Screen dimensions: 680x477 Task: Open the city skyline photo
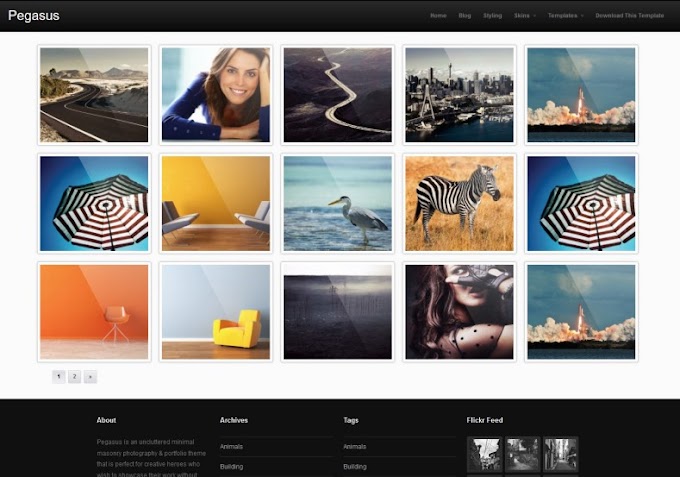[459, 95]
